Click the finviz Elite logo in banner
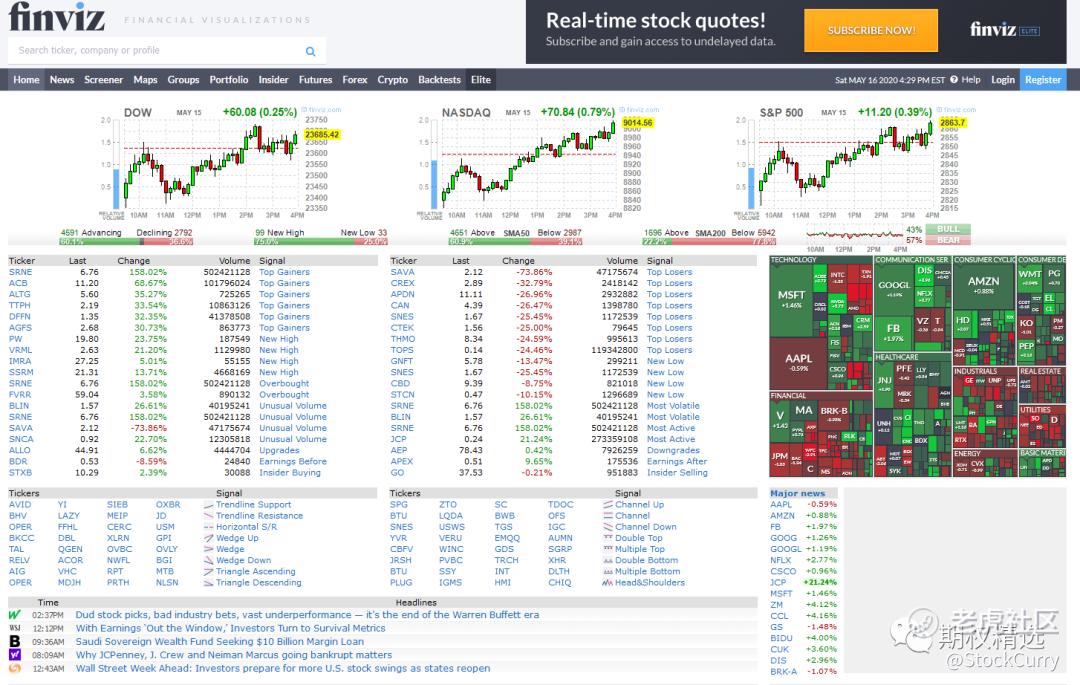The width and height of the screenshot is (1080, 685). pyautogui.click(x=1005, y=30)
